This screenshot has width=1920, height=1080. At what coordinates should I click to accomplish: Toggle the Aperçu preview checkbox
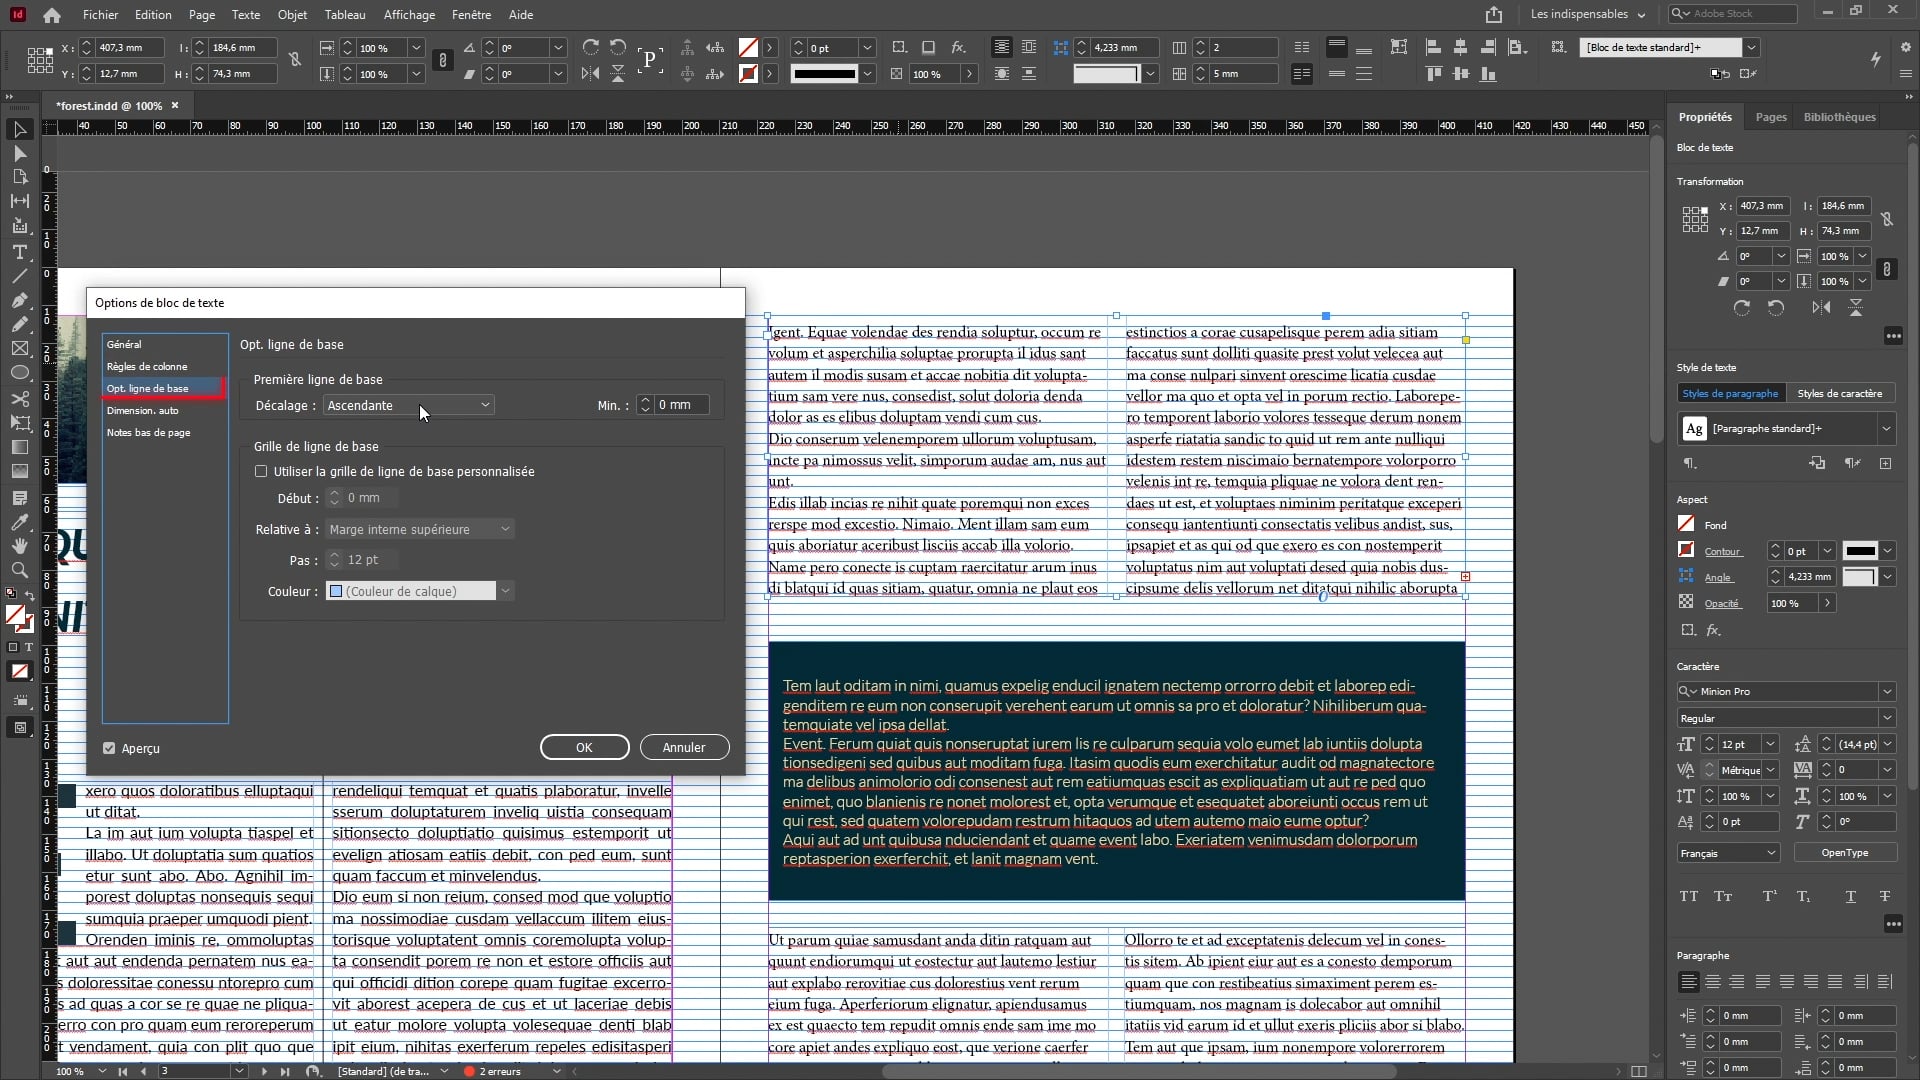pos(109,748)
